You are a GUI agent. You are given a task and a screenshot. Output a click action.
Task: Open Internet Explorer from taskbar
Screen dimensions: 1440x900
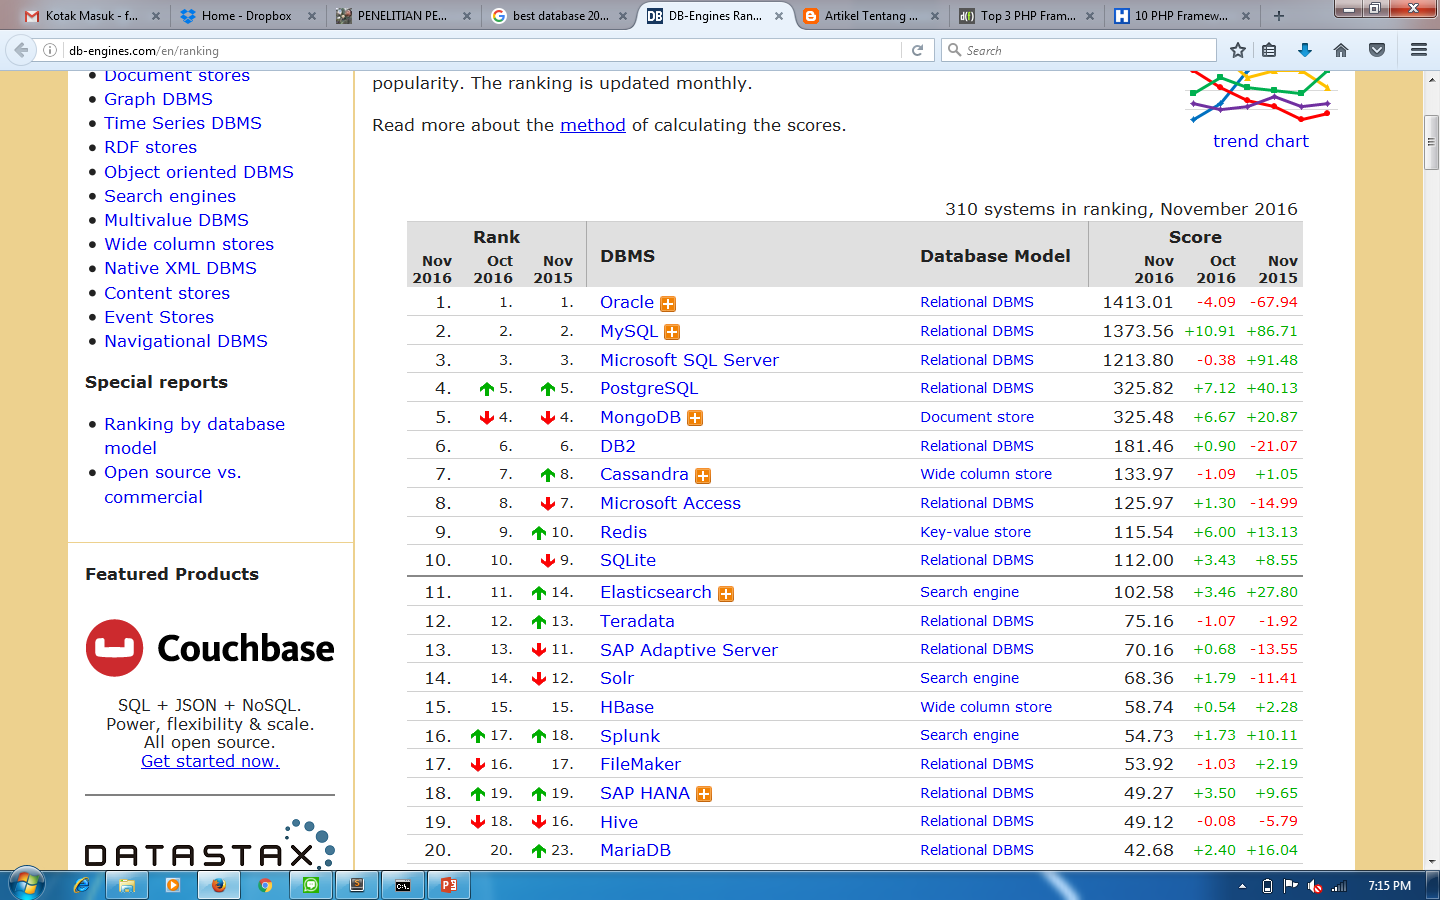pos(81,885)
